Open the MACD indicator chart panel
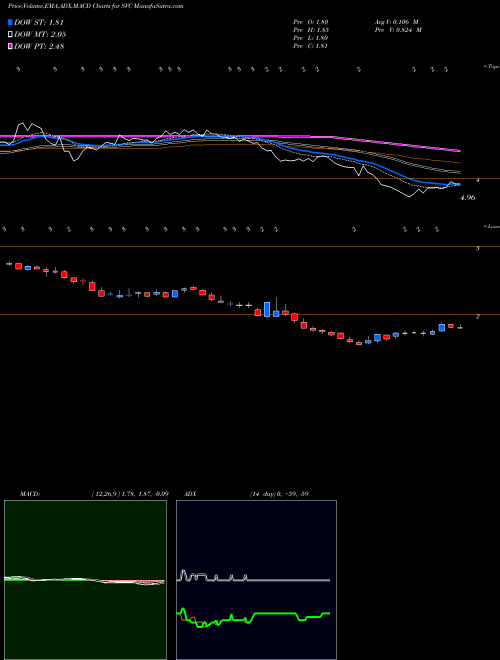This screenshot has height=660, width=500. tap(85, 580)
